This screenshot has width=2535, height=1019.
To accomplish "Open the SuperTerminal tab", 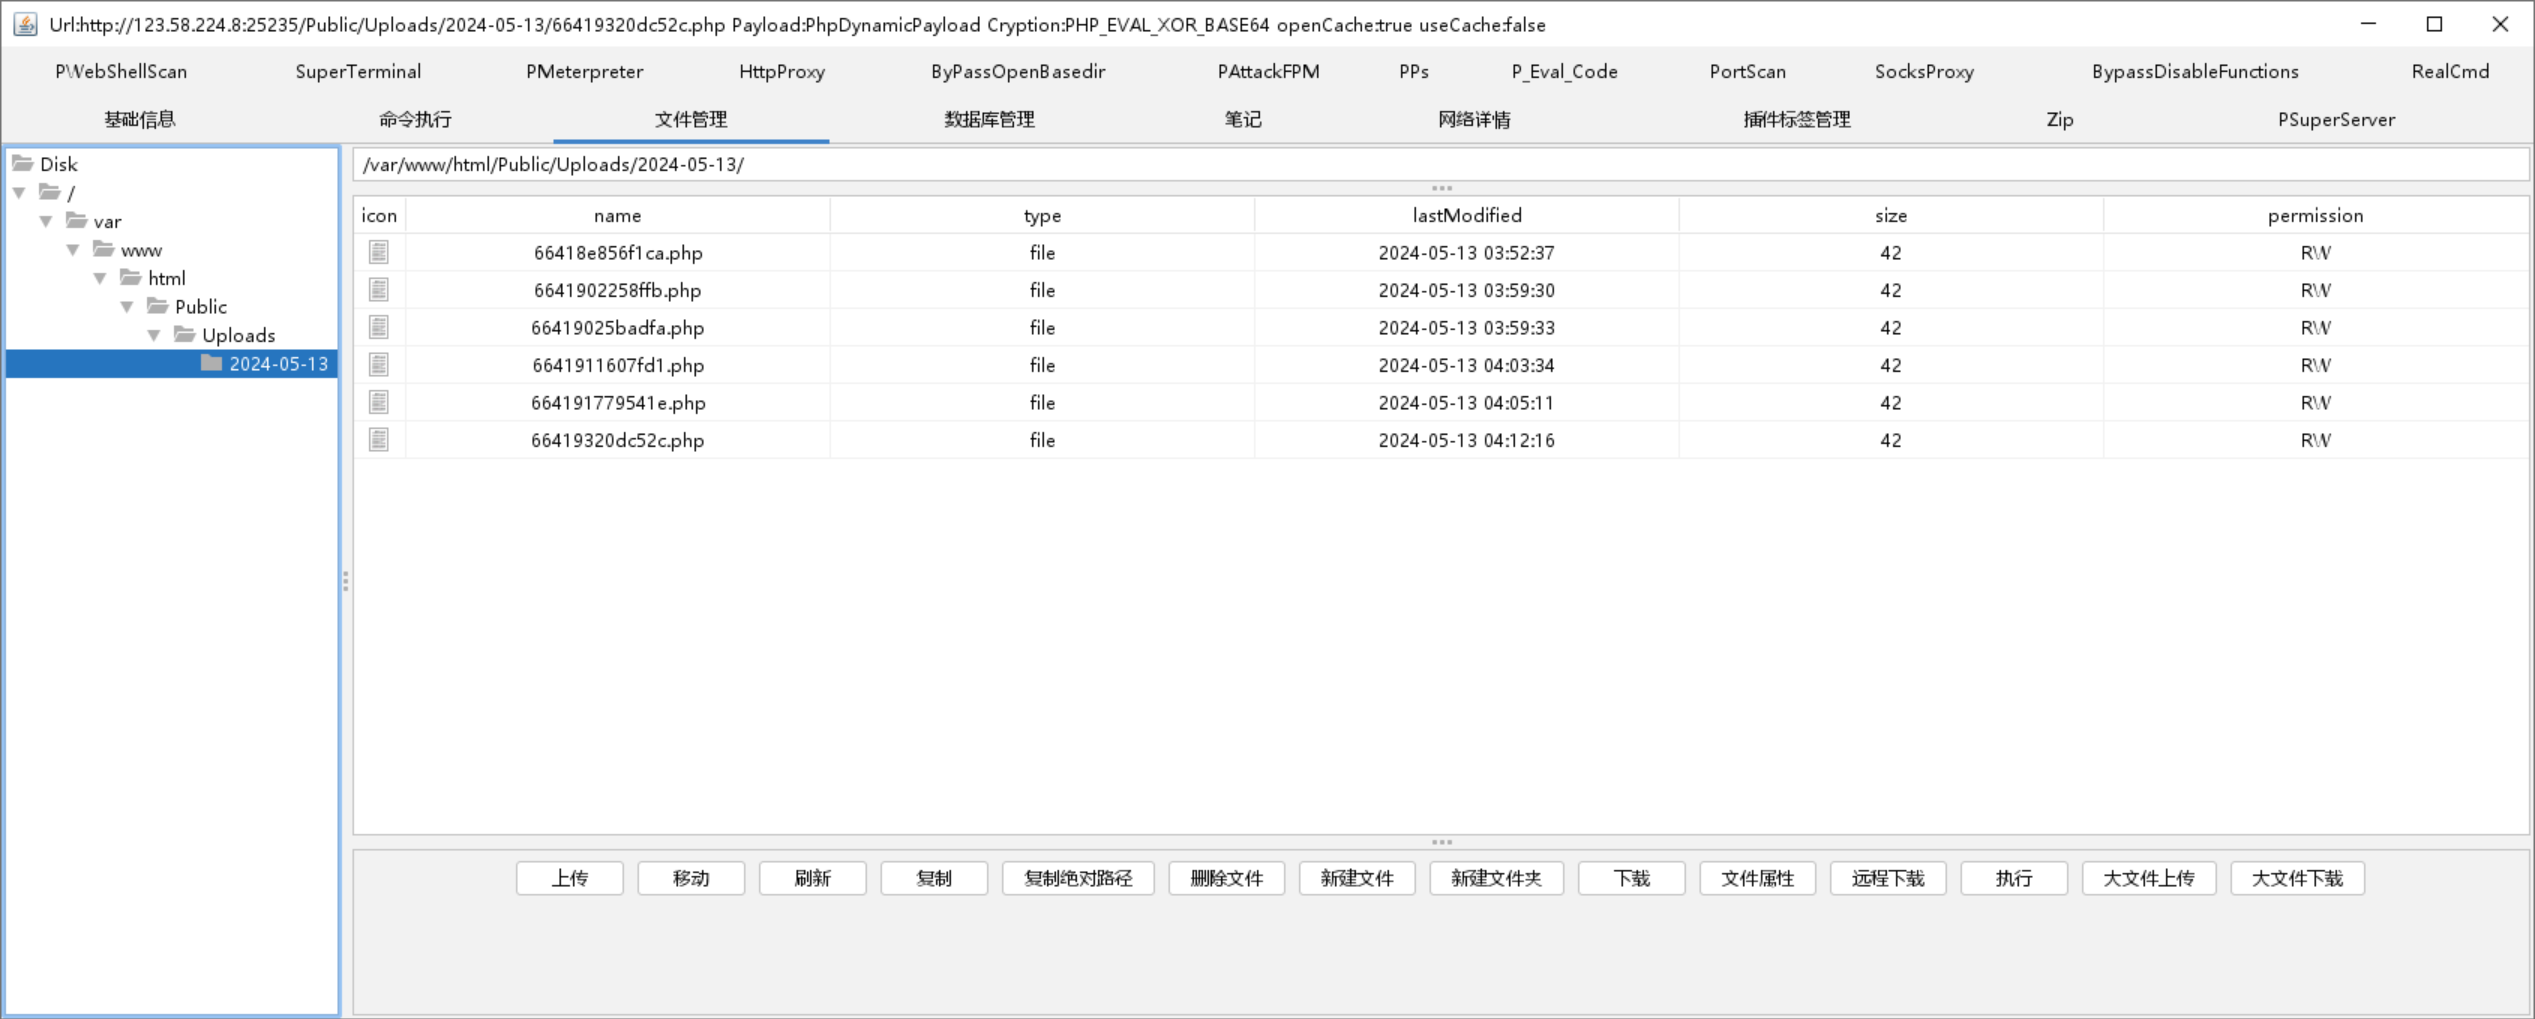I will 358,71.
